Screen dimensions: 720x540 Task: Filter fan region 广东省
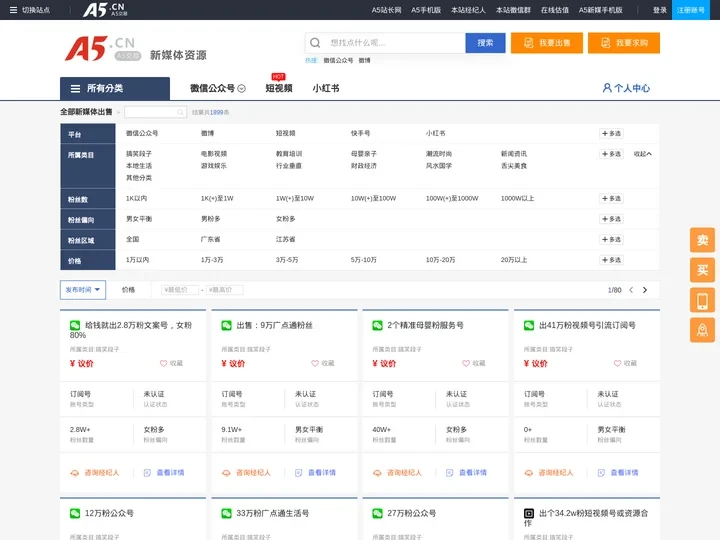211,239
